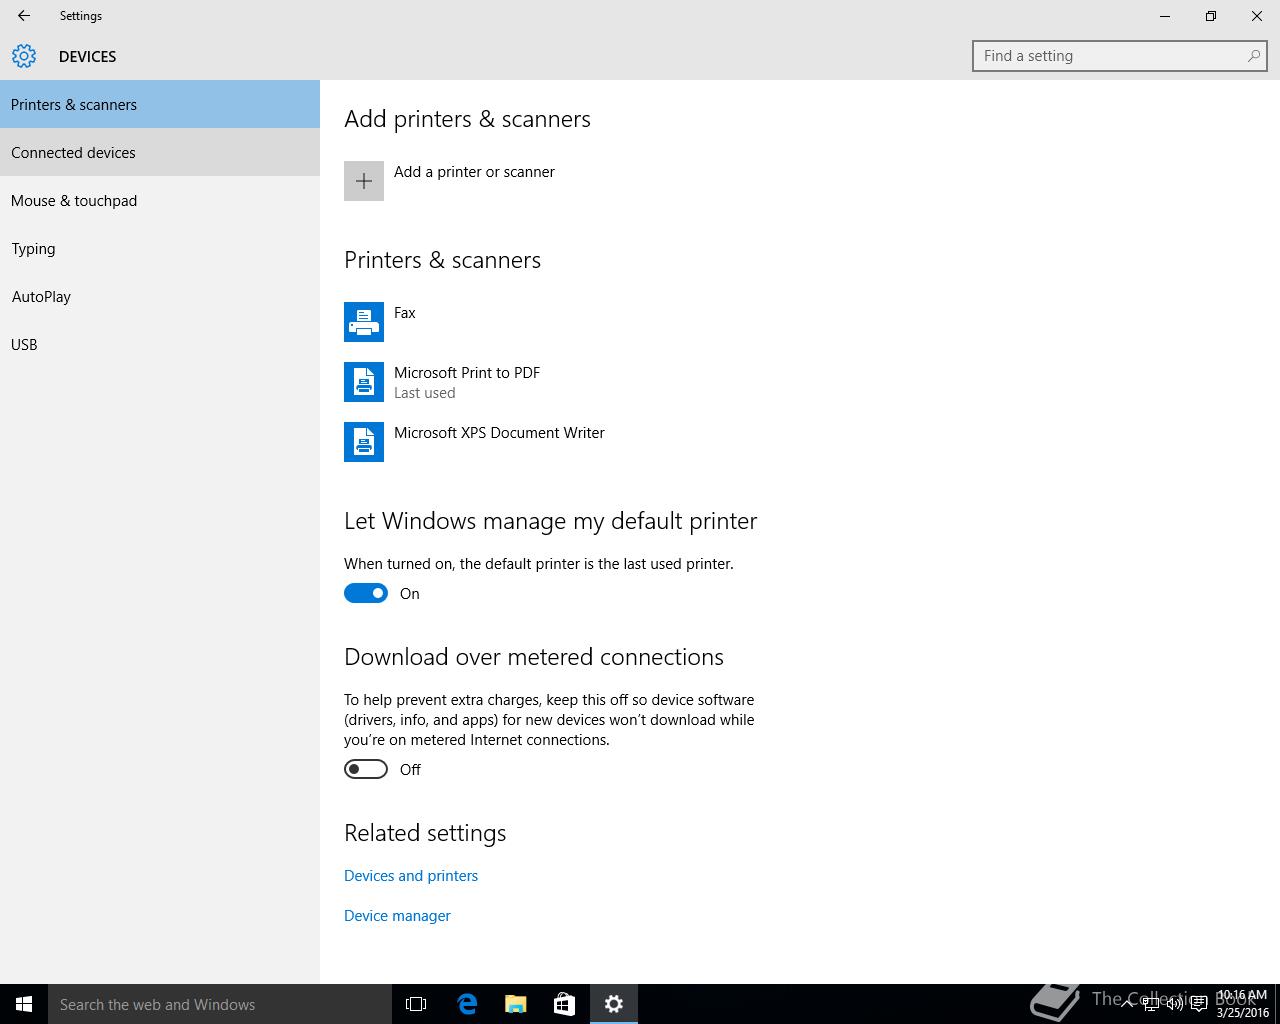Open the Device manager link
1280x1024 pixels.
(397, 916)
